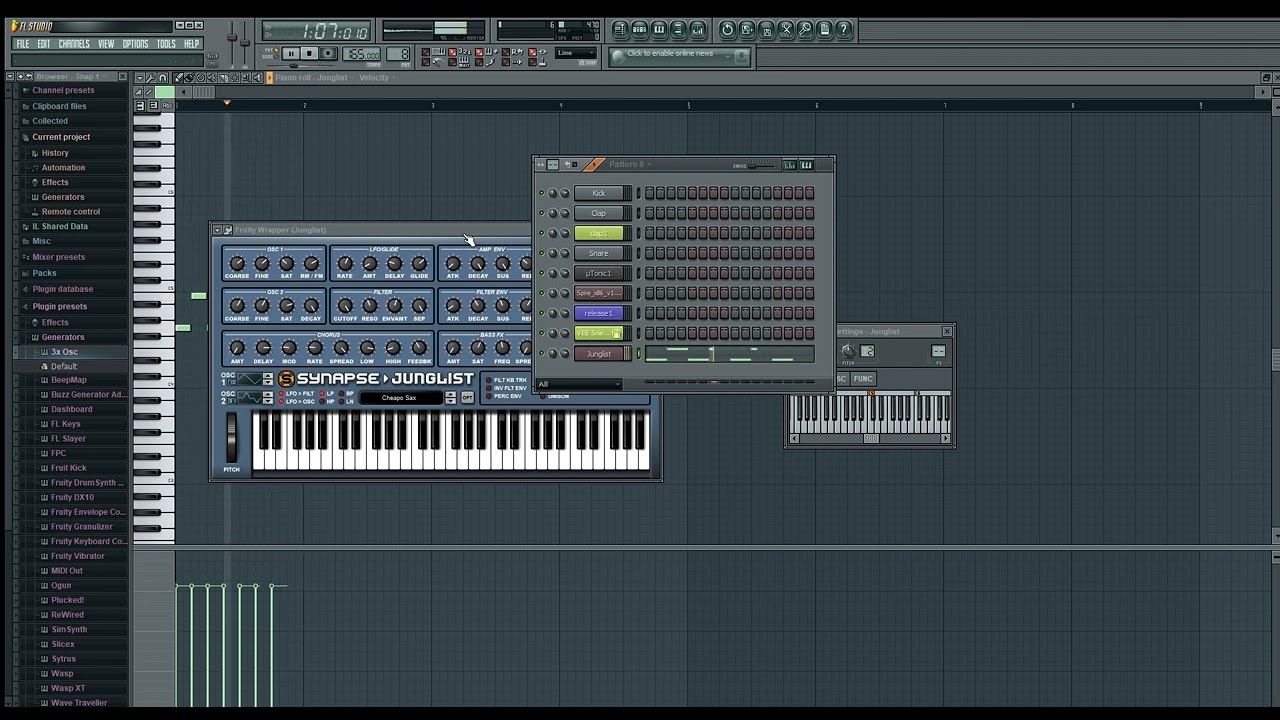Screen dimensions: 1280x720
Task: Toggle the µTonic1 channel mute LED
Action: pos(541,273)
